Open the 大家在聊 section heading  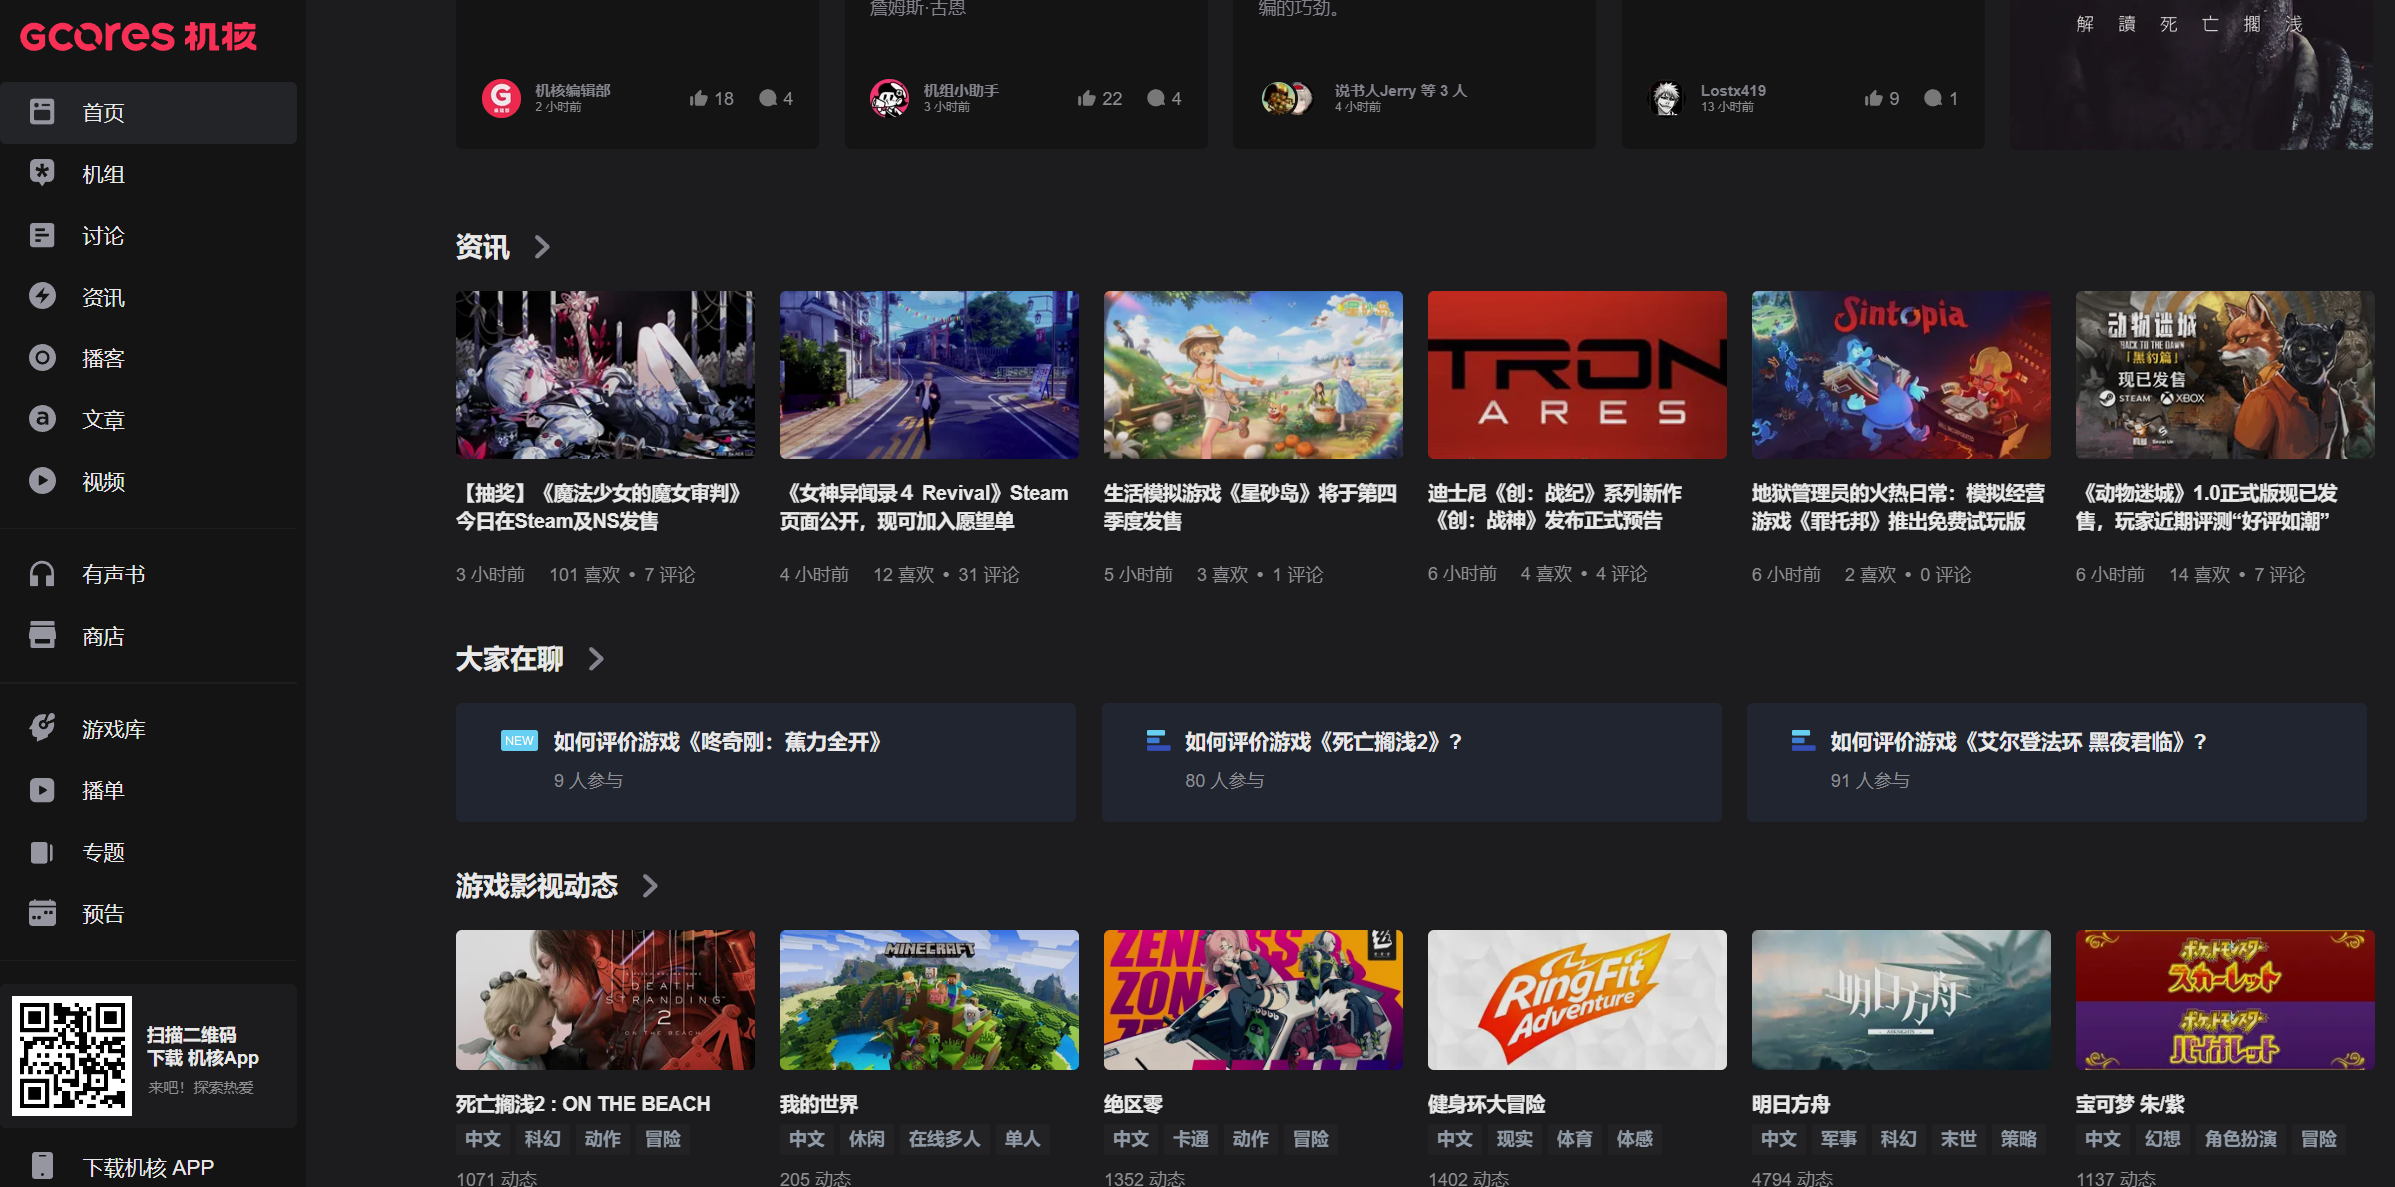(509, 659)
